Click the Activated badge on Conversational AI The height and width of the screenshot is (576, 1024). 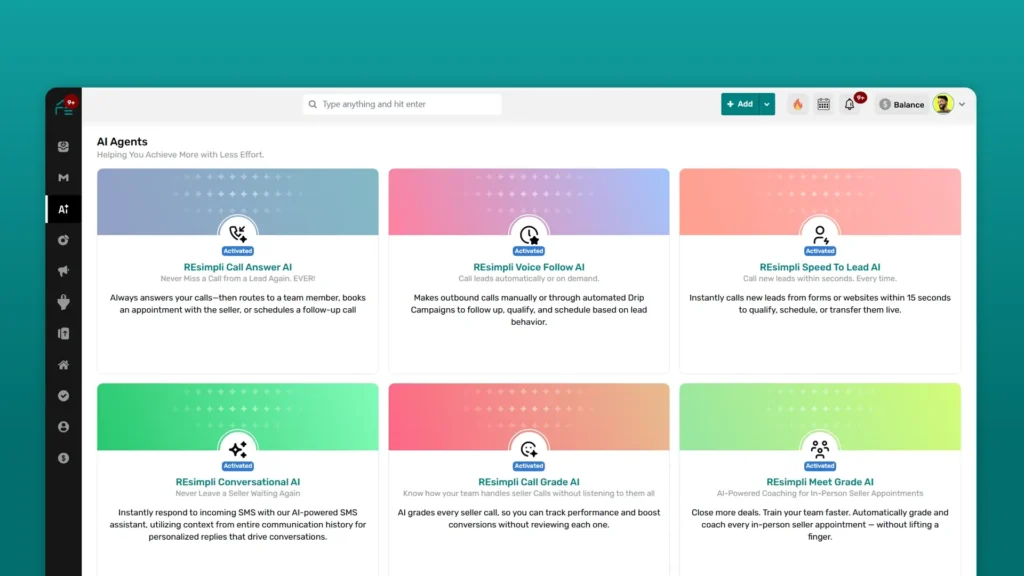click(x=238, y=466)
